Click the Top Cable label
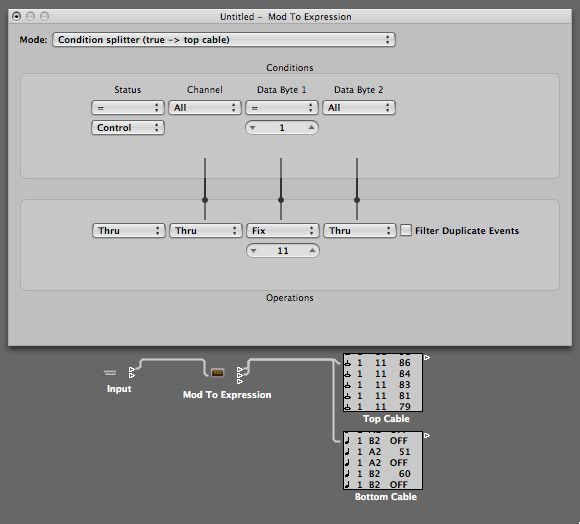 386,419
